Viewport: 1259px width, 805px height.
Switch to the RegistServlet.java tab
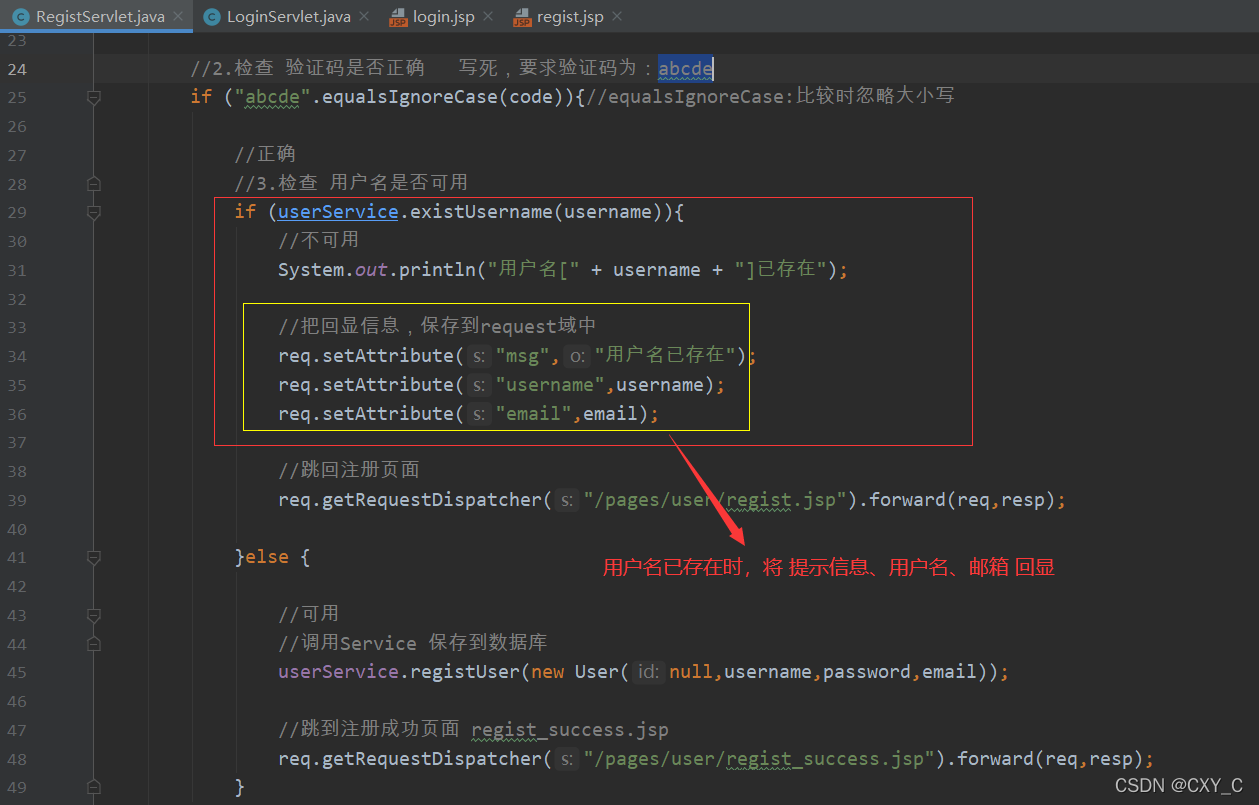point(100,17)
